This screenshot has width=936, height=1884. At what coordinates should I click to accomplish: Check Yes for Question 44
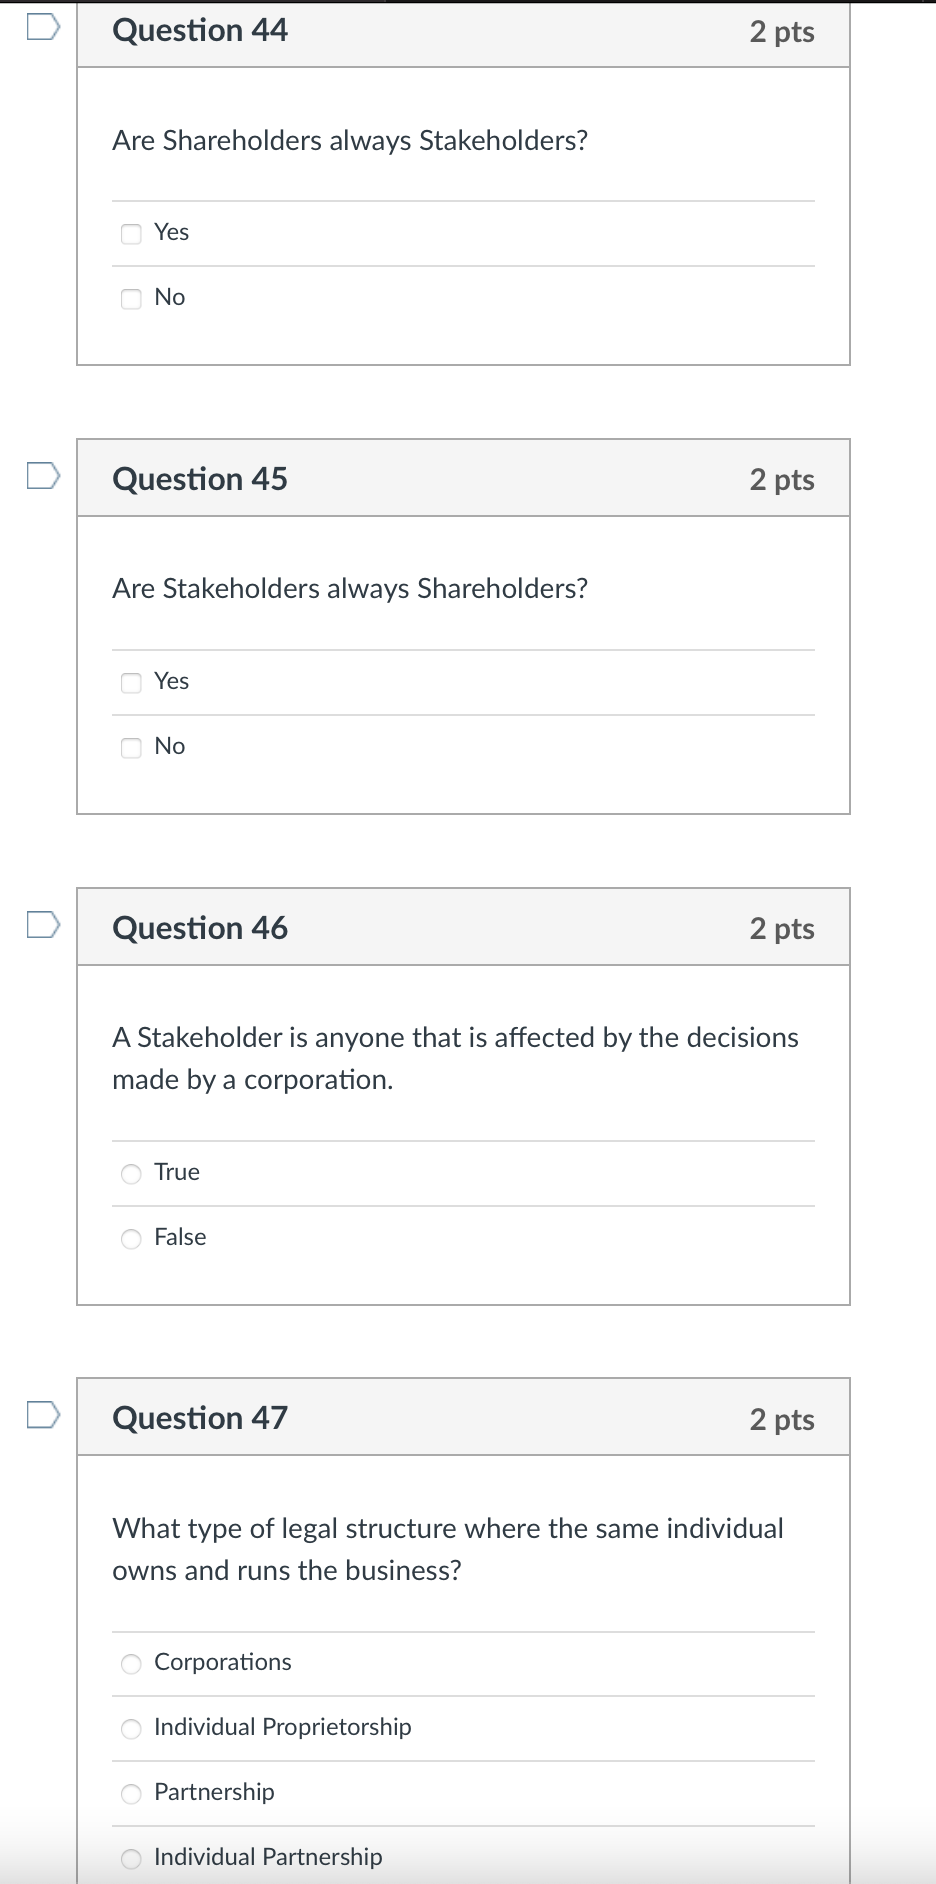[131, 233]
